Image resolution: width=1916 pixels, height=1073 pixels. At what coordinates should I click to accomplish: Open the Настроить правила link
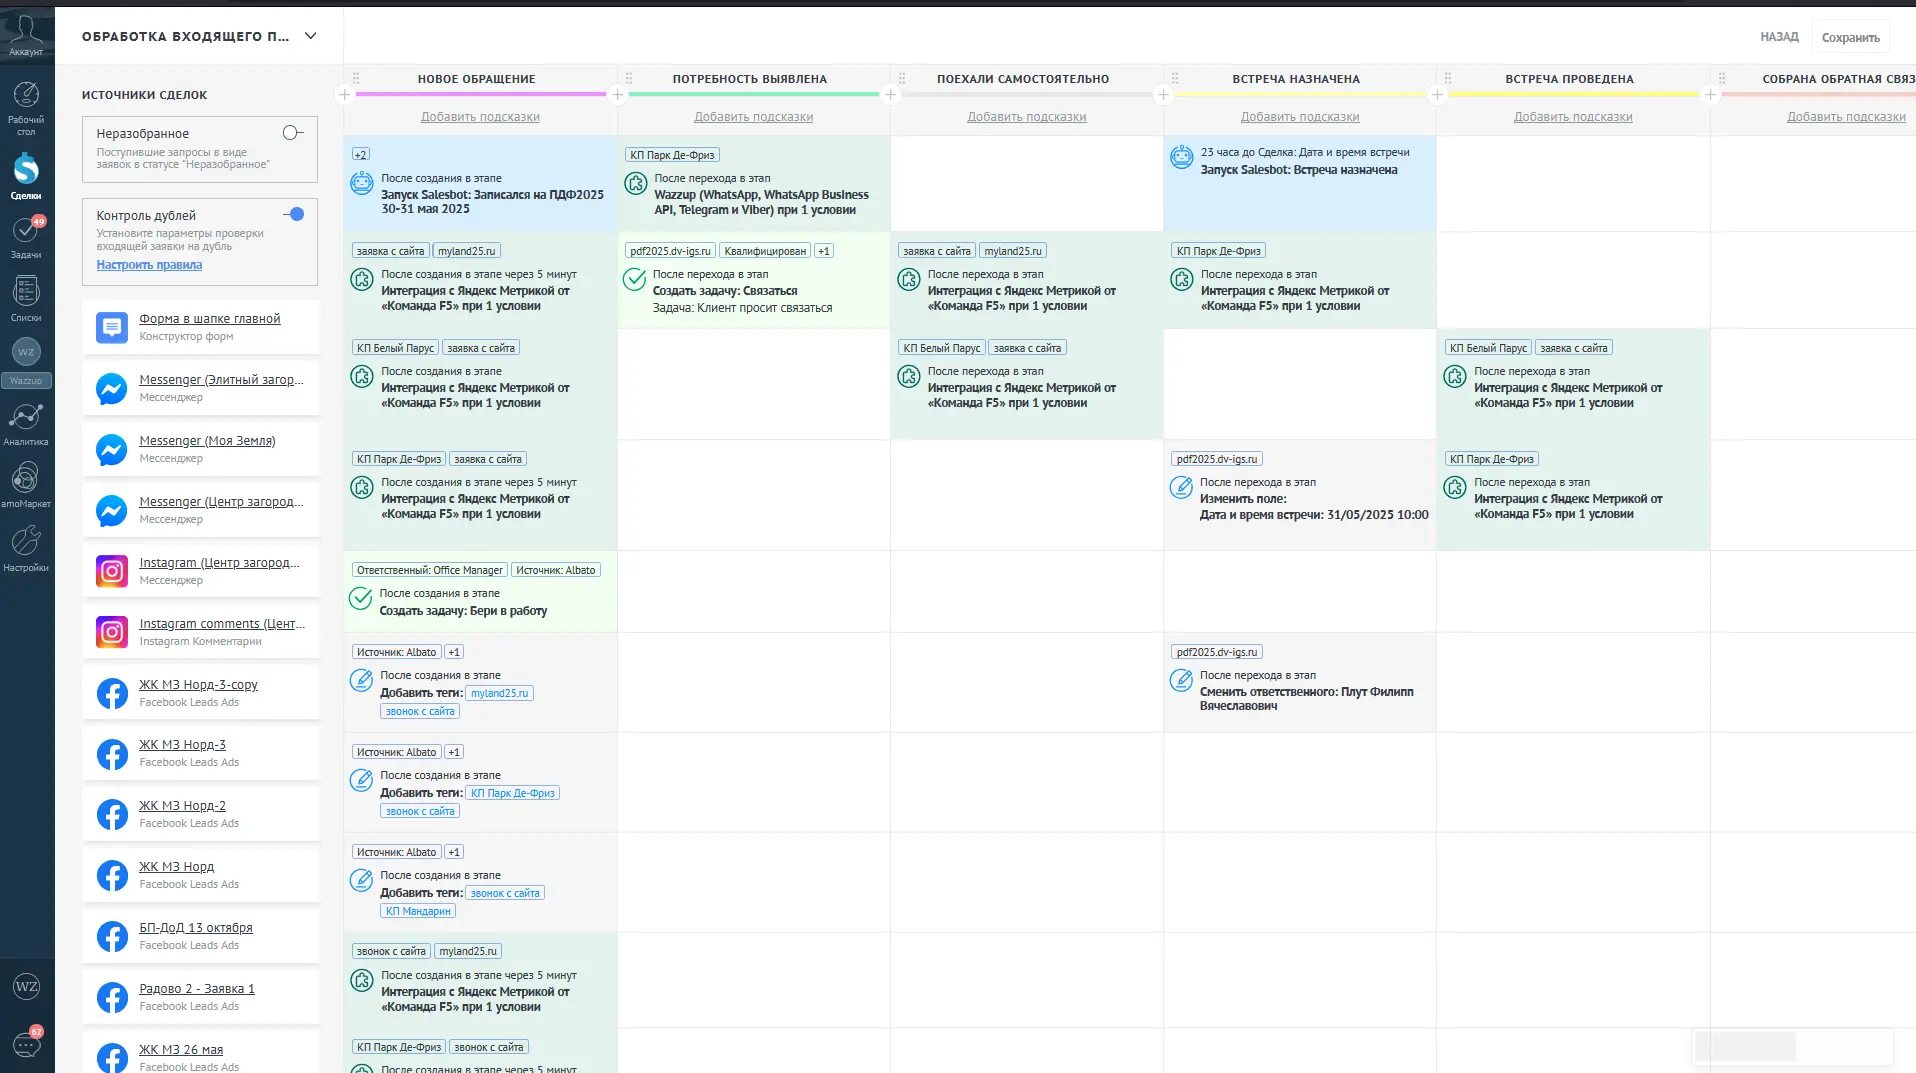[149, 265]
